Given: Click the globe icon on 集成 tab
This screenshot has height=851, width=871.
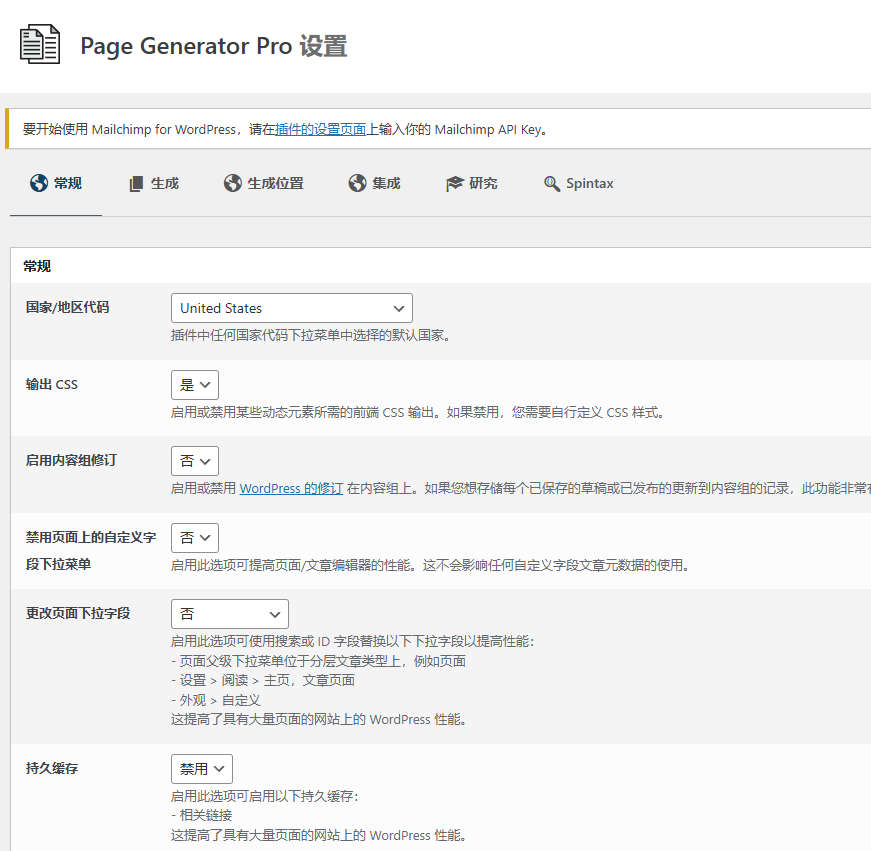Looking at the screenshot, I should pyautogui.click(x=357, y=183).
